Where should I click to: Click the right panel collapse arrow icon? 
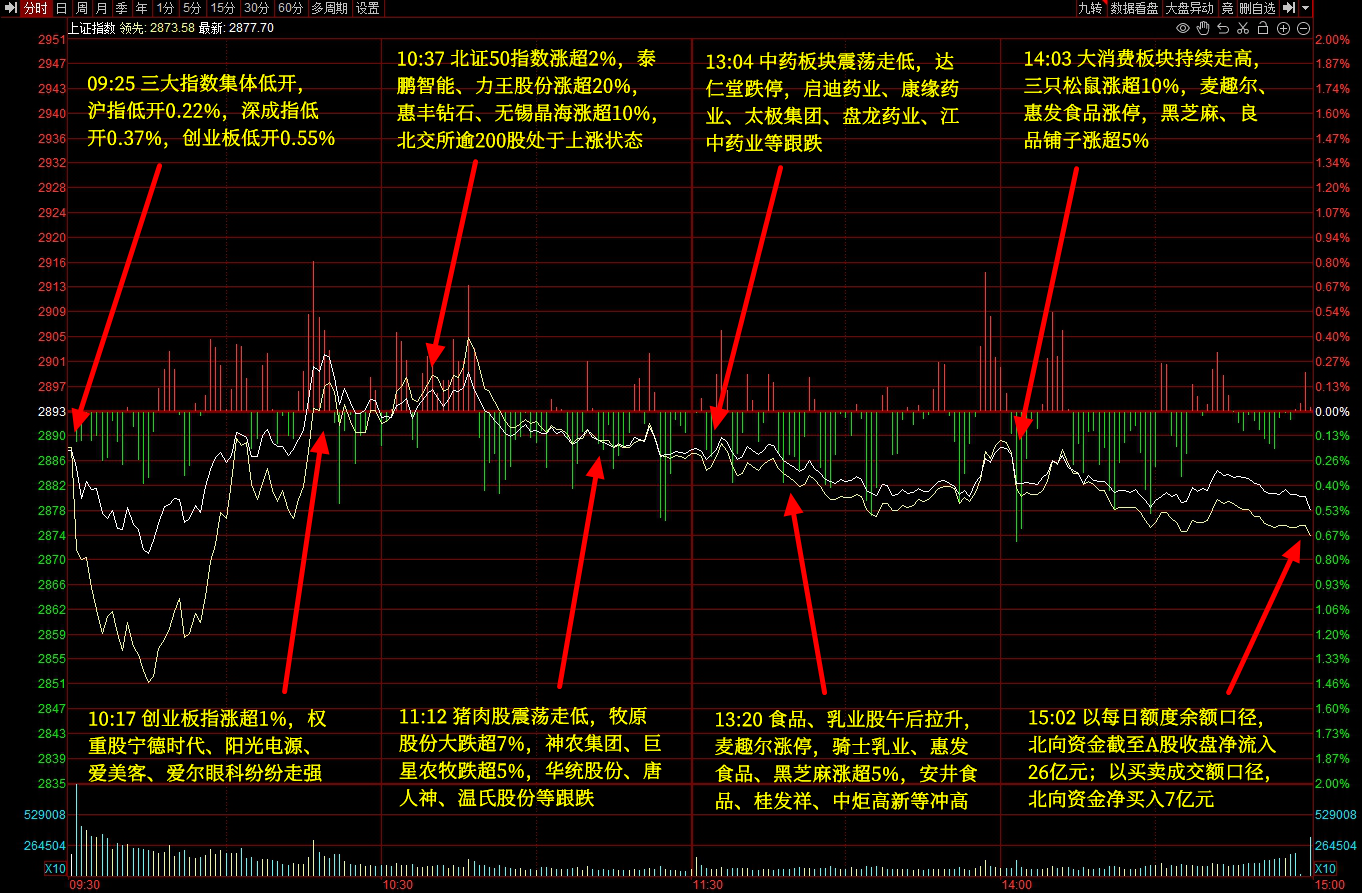coord(1289,8)
